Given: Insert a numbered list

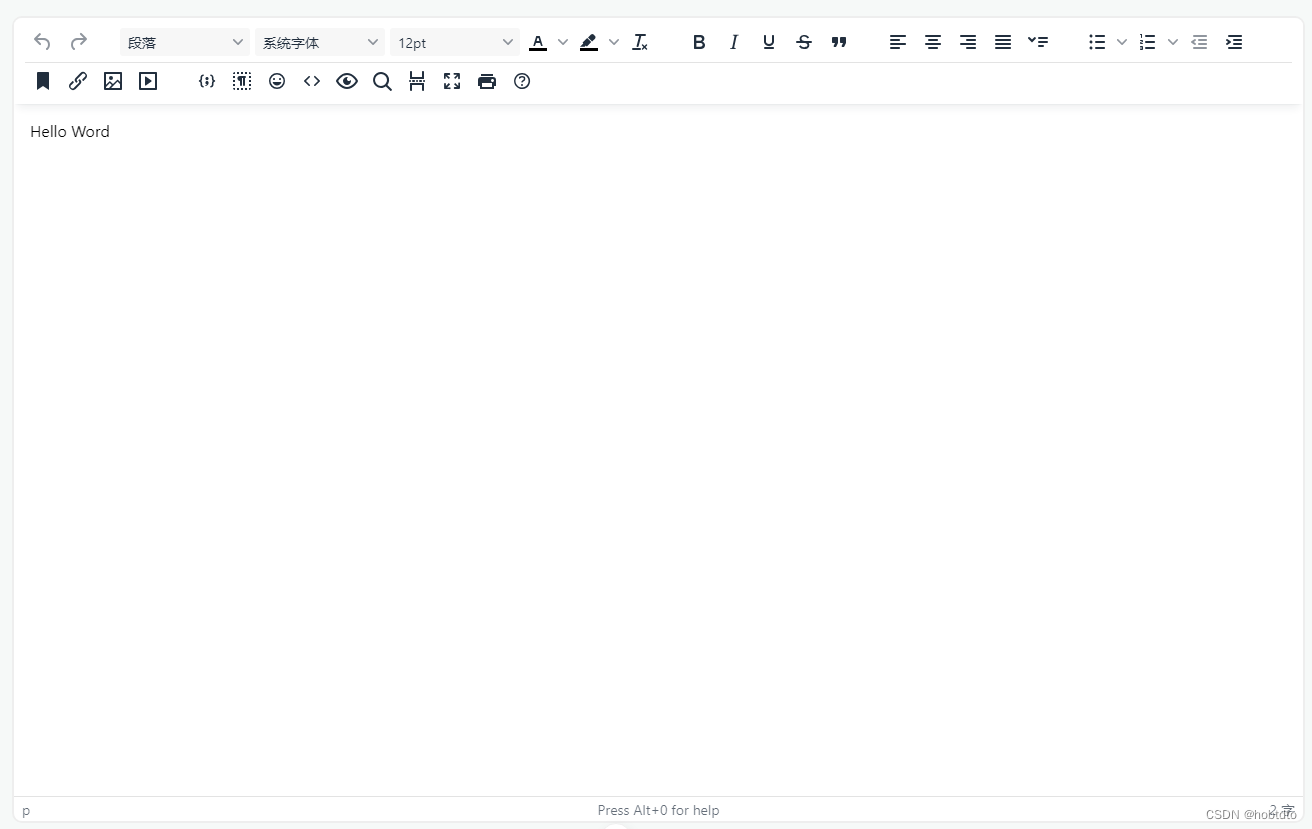Looking at the screenshot, I should coord(1148,42).
